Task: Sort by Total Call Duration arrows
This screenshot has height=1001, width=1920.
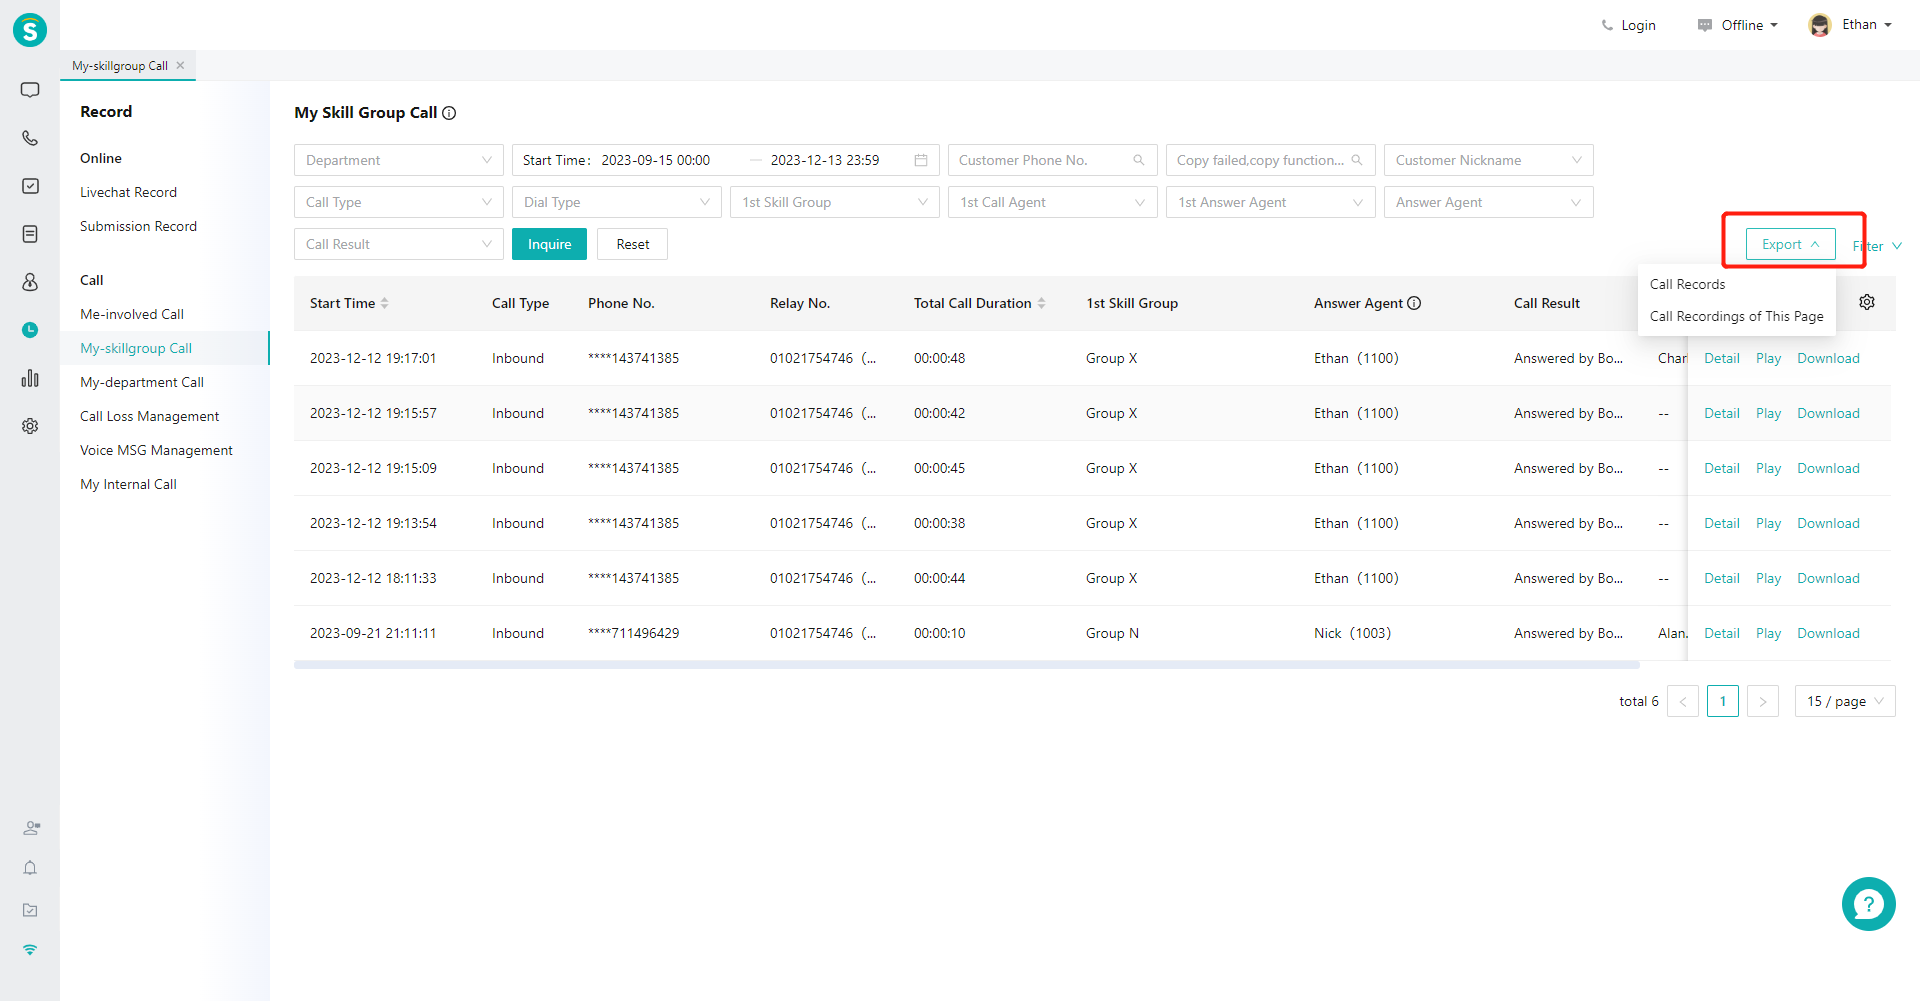Action: point(1042,303)
